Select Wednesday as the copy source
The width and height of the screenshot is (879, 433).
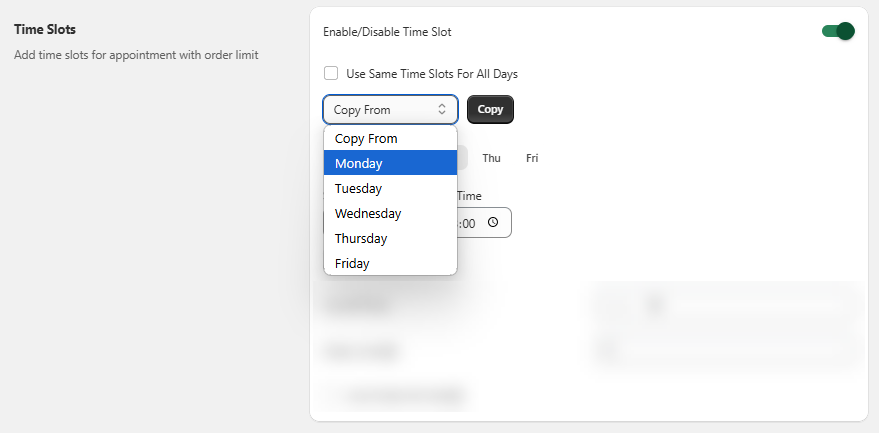click(x=390, y=213)
